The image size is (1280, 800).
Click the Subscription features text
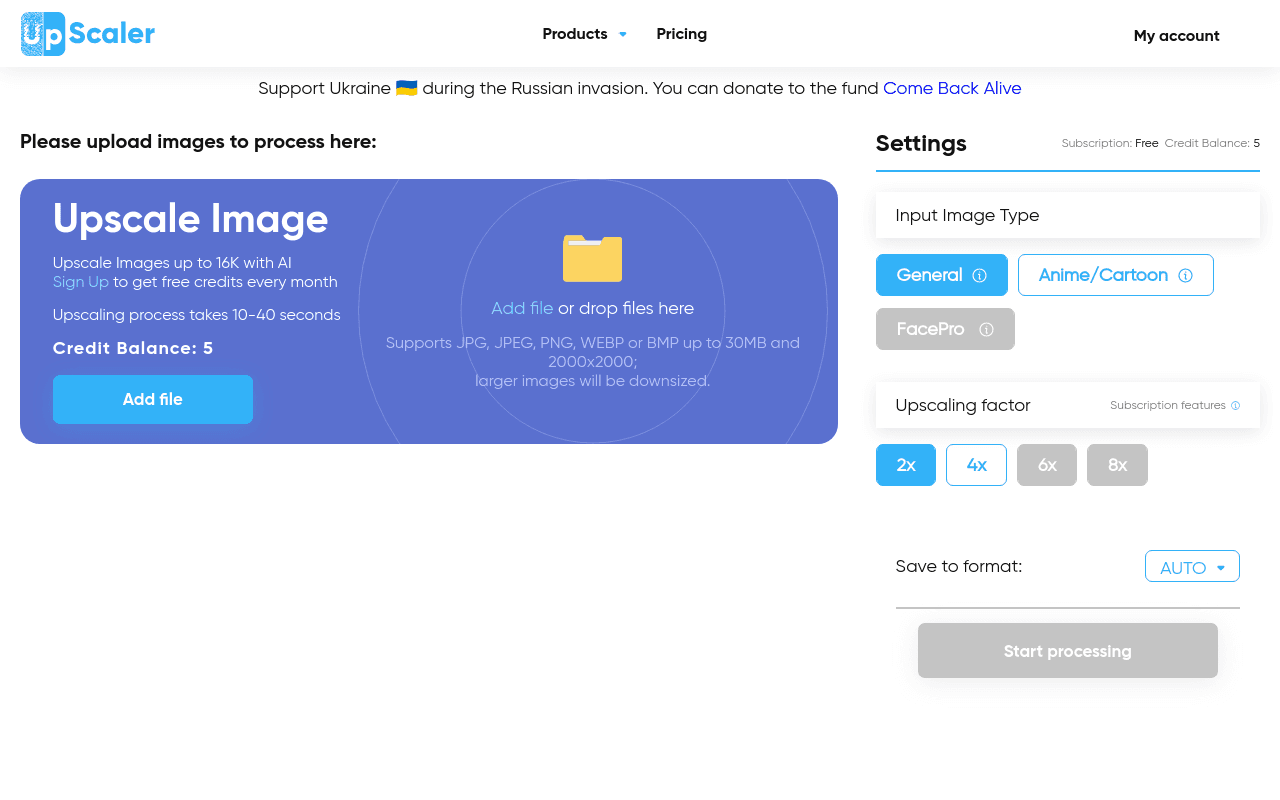(x=1167, y=405)
